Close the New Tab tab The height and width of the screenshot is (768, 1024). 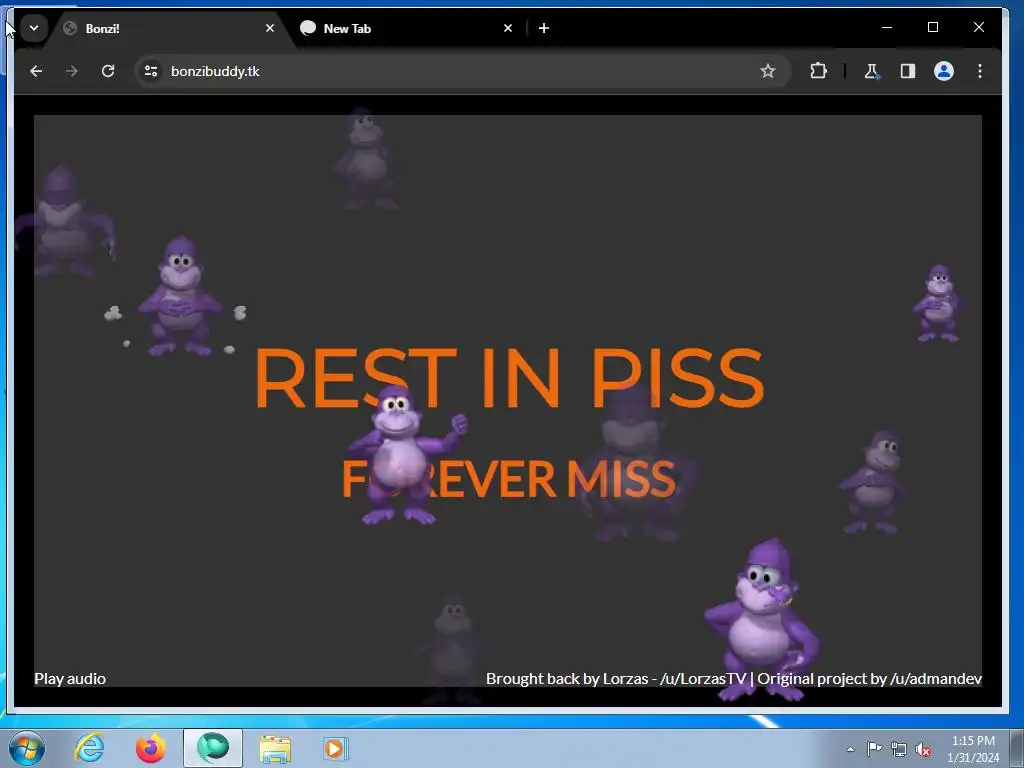pos(508,28)
